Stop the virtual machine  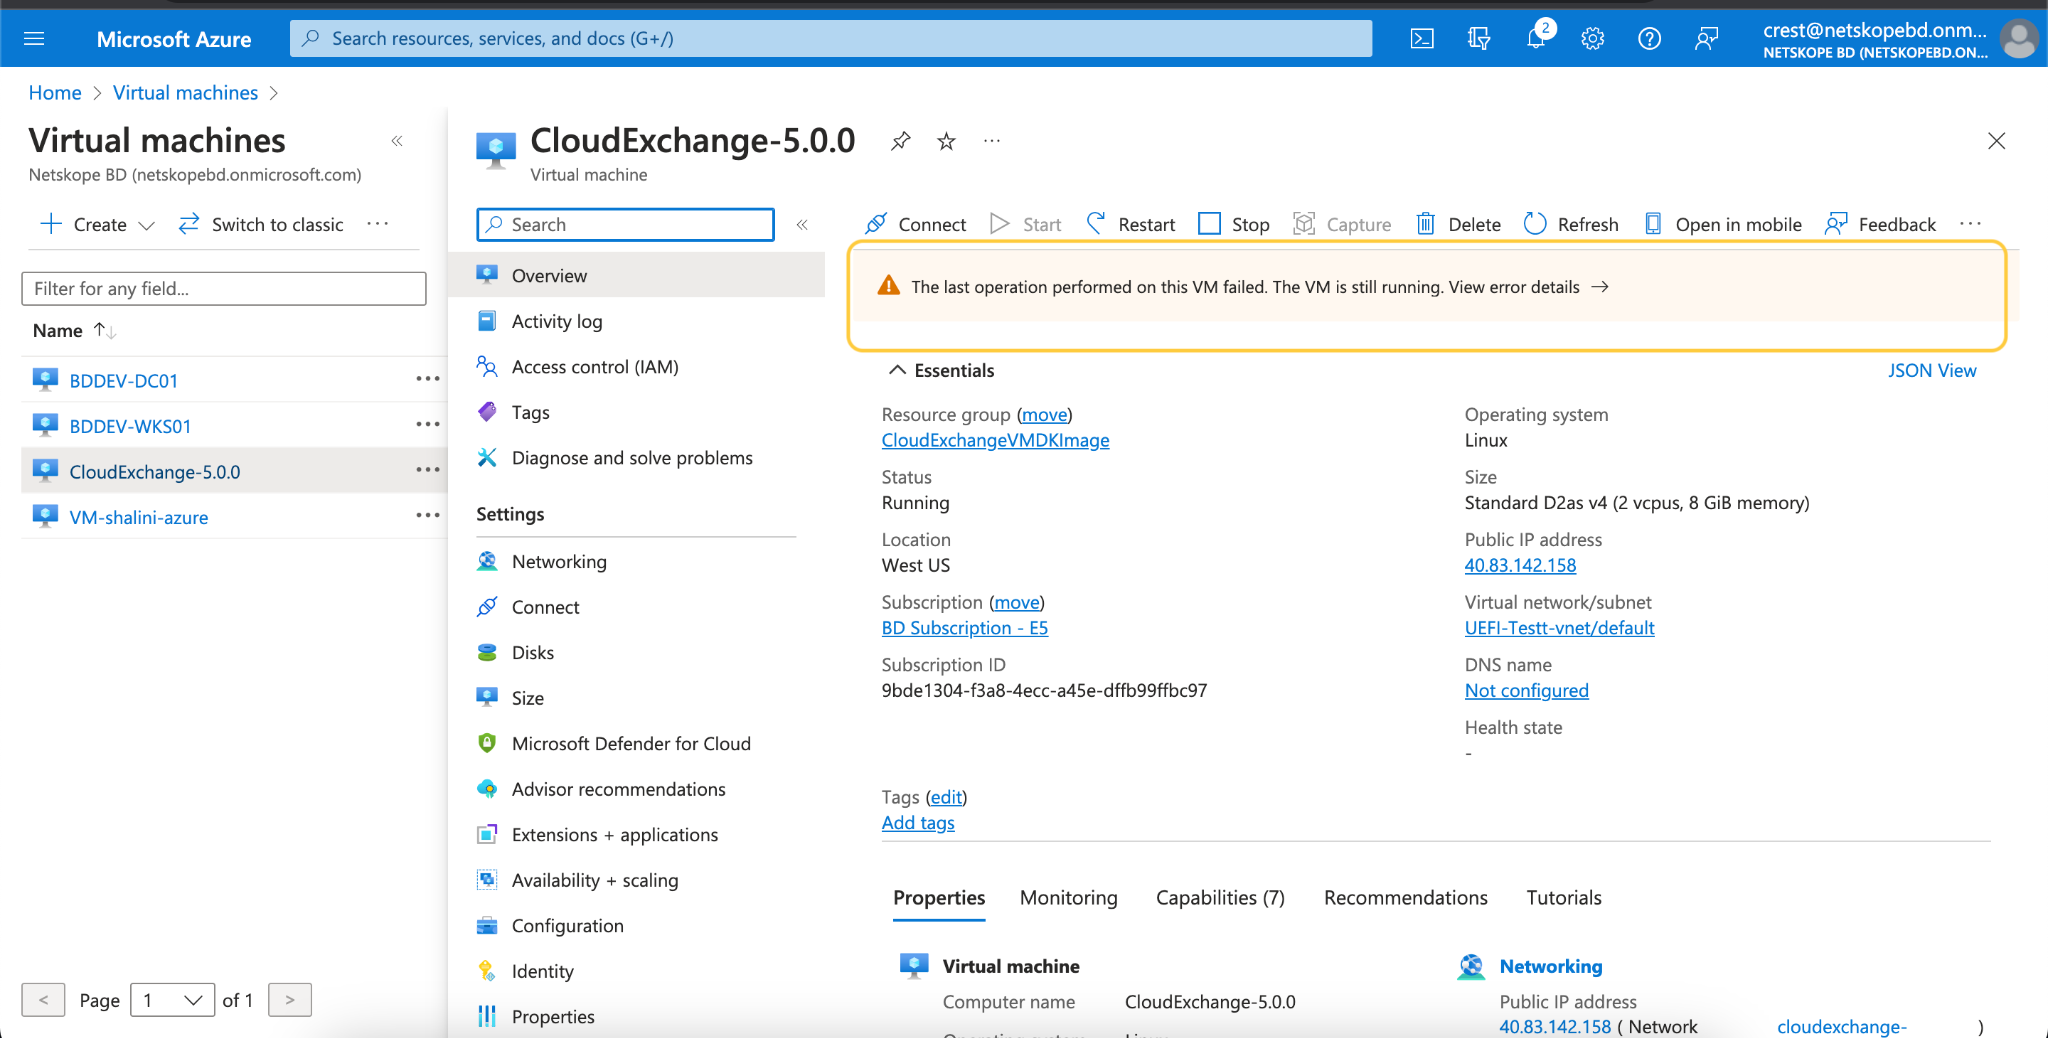(1234, 224)
